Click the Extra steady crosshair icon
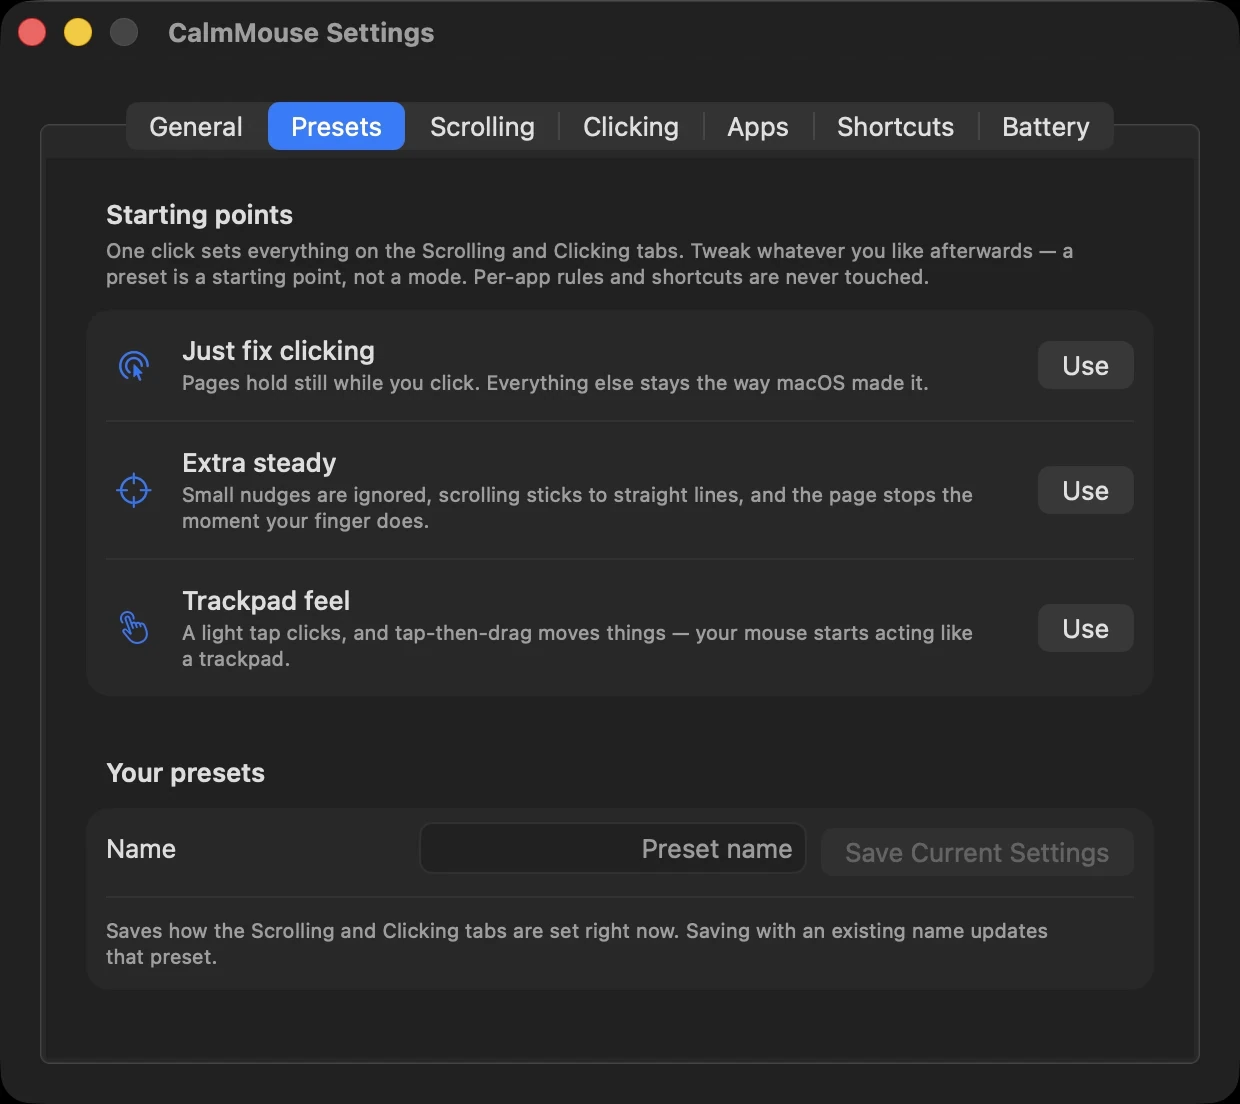1240x1104 pixels. [134, 491]
